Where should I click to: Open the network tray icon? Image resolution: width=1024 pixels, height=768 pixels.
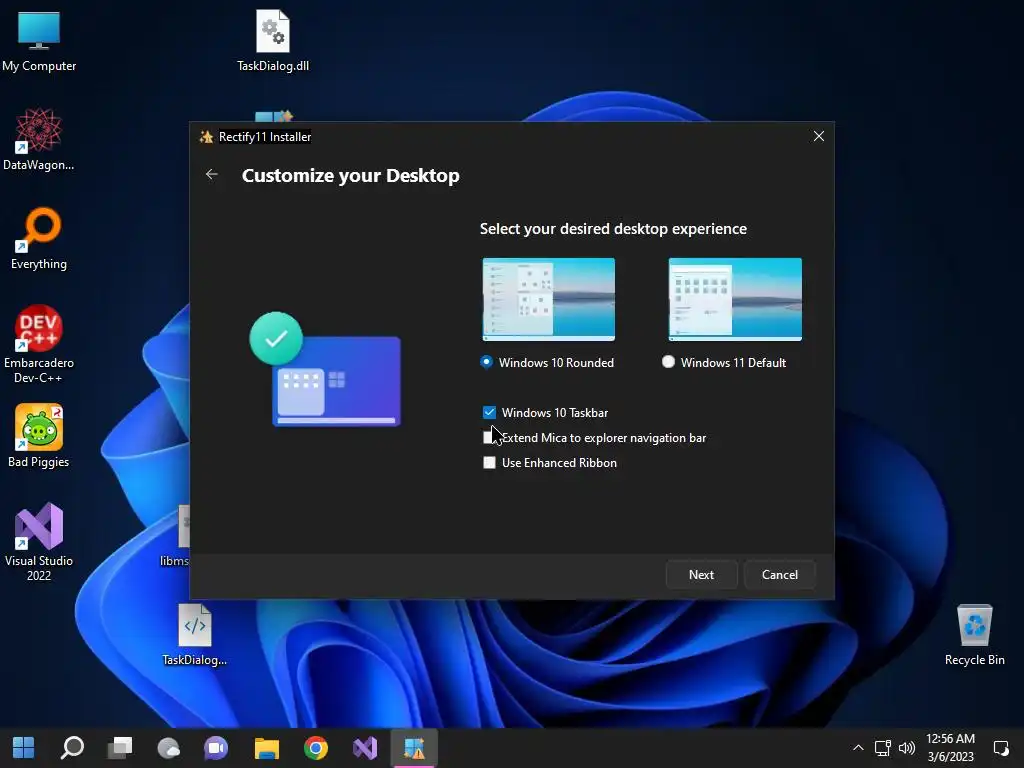point(883,748)
